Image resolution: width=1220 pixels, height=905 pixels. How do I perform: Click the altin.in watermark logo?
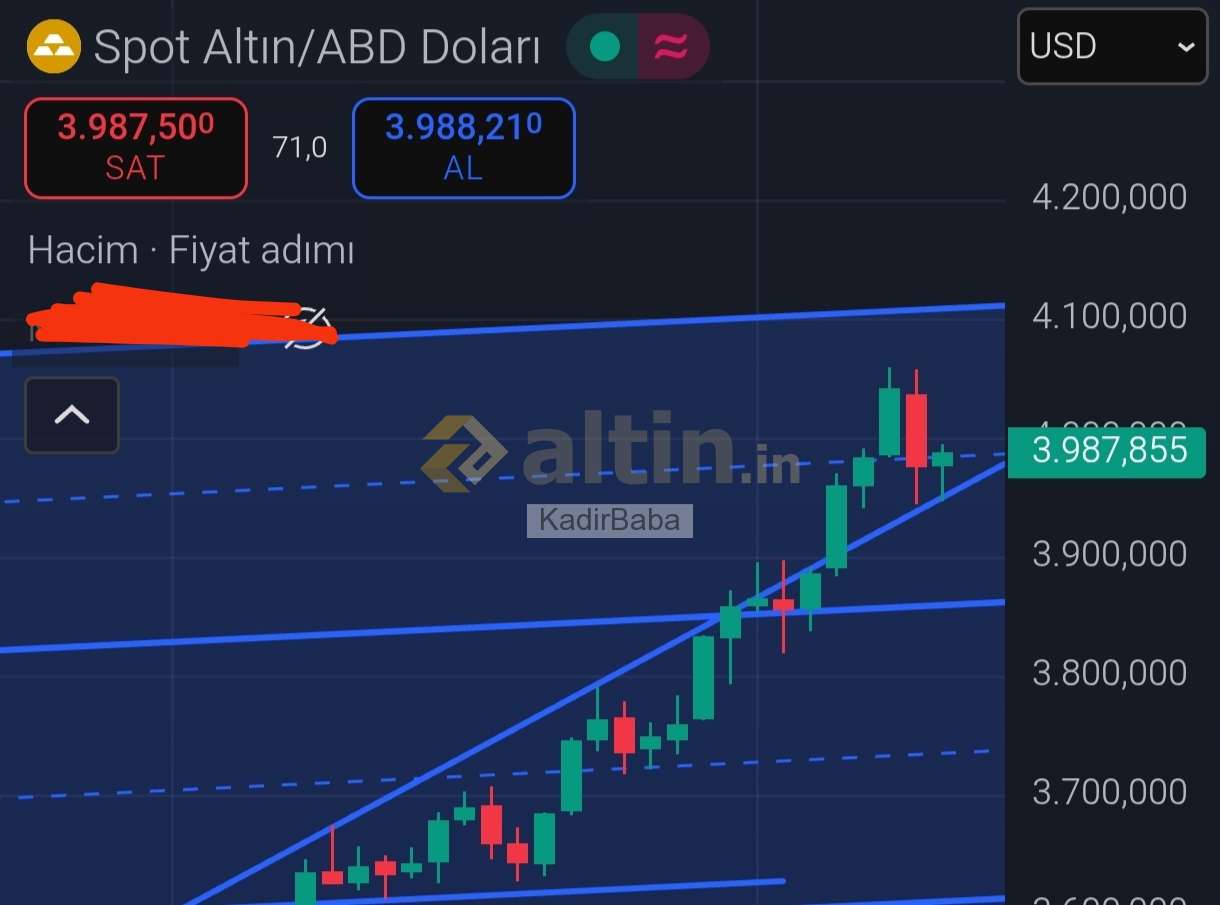[612, 453]
